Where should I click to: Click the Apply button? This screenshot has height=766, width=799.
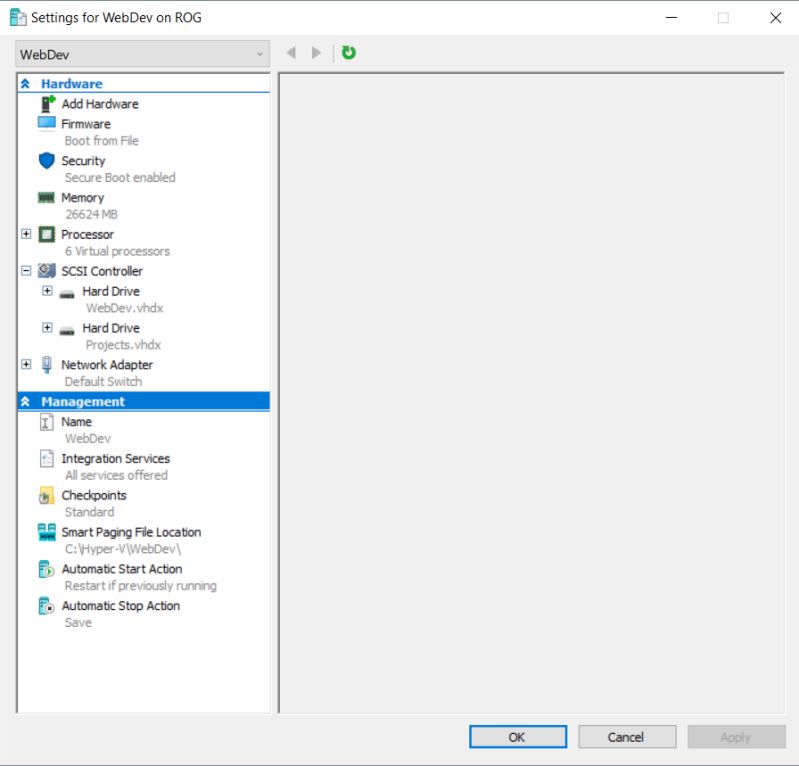[x=736, y=737]
